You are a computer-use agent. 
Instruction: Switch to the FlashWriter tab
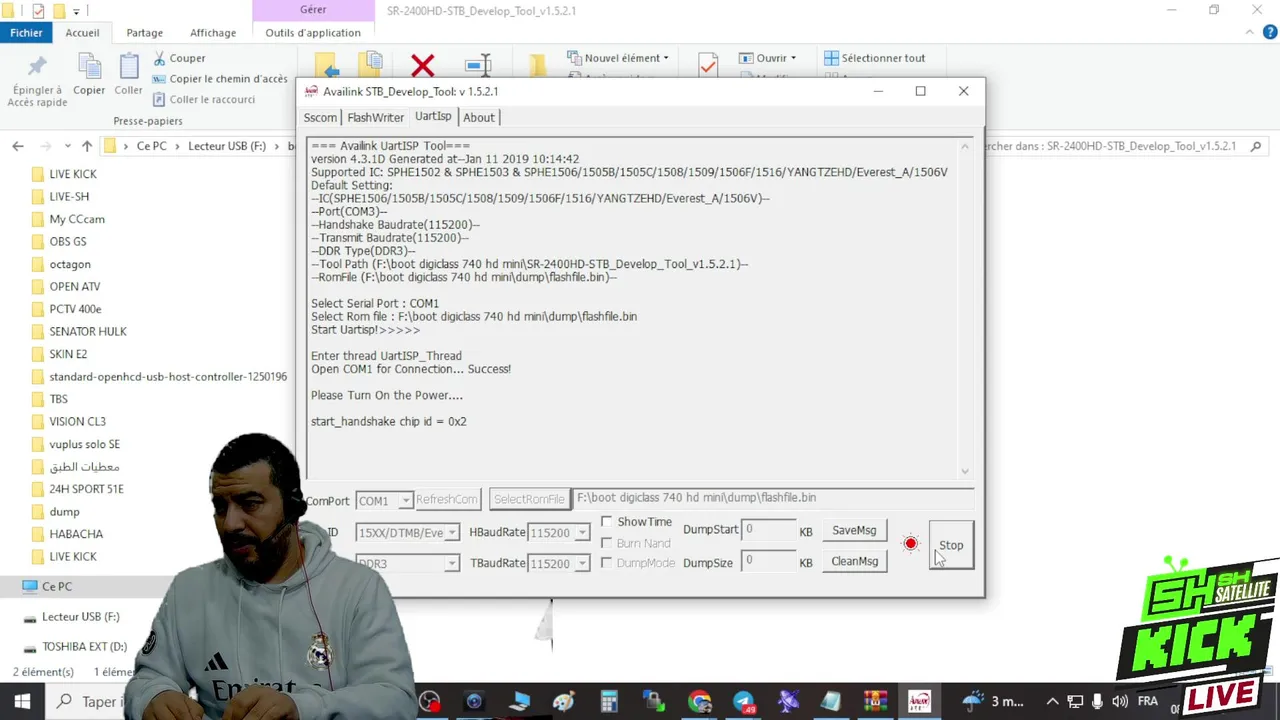(x=375, y=117)
